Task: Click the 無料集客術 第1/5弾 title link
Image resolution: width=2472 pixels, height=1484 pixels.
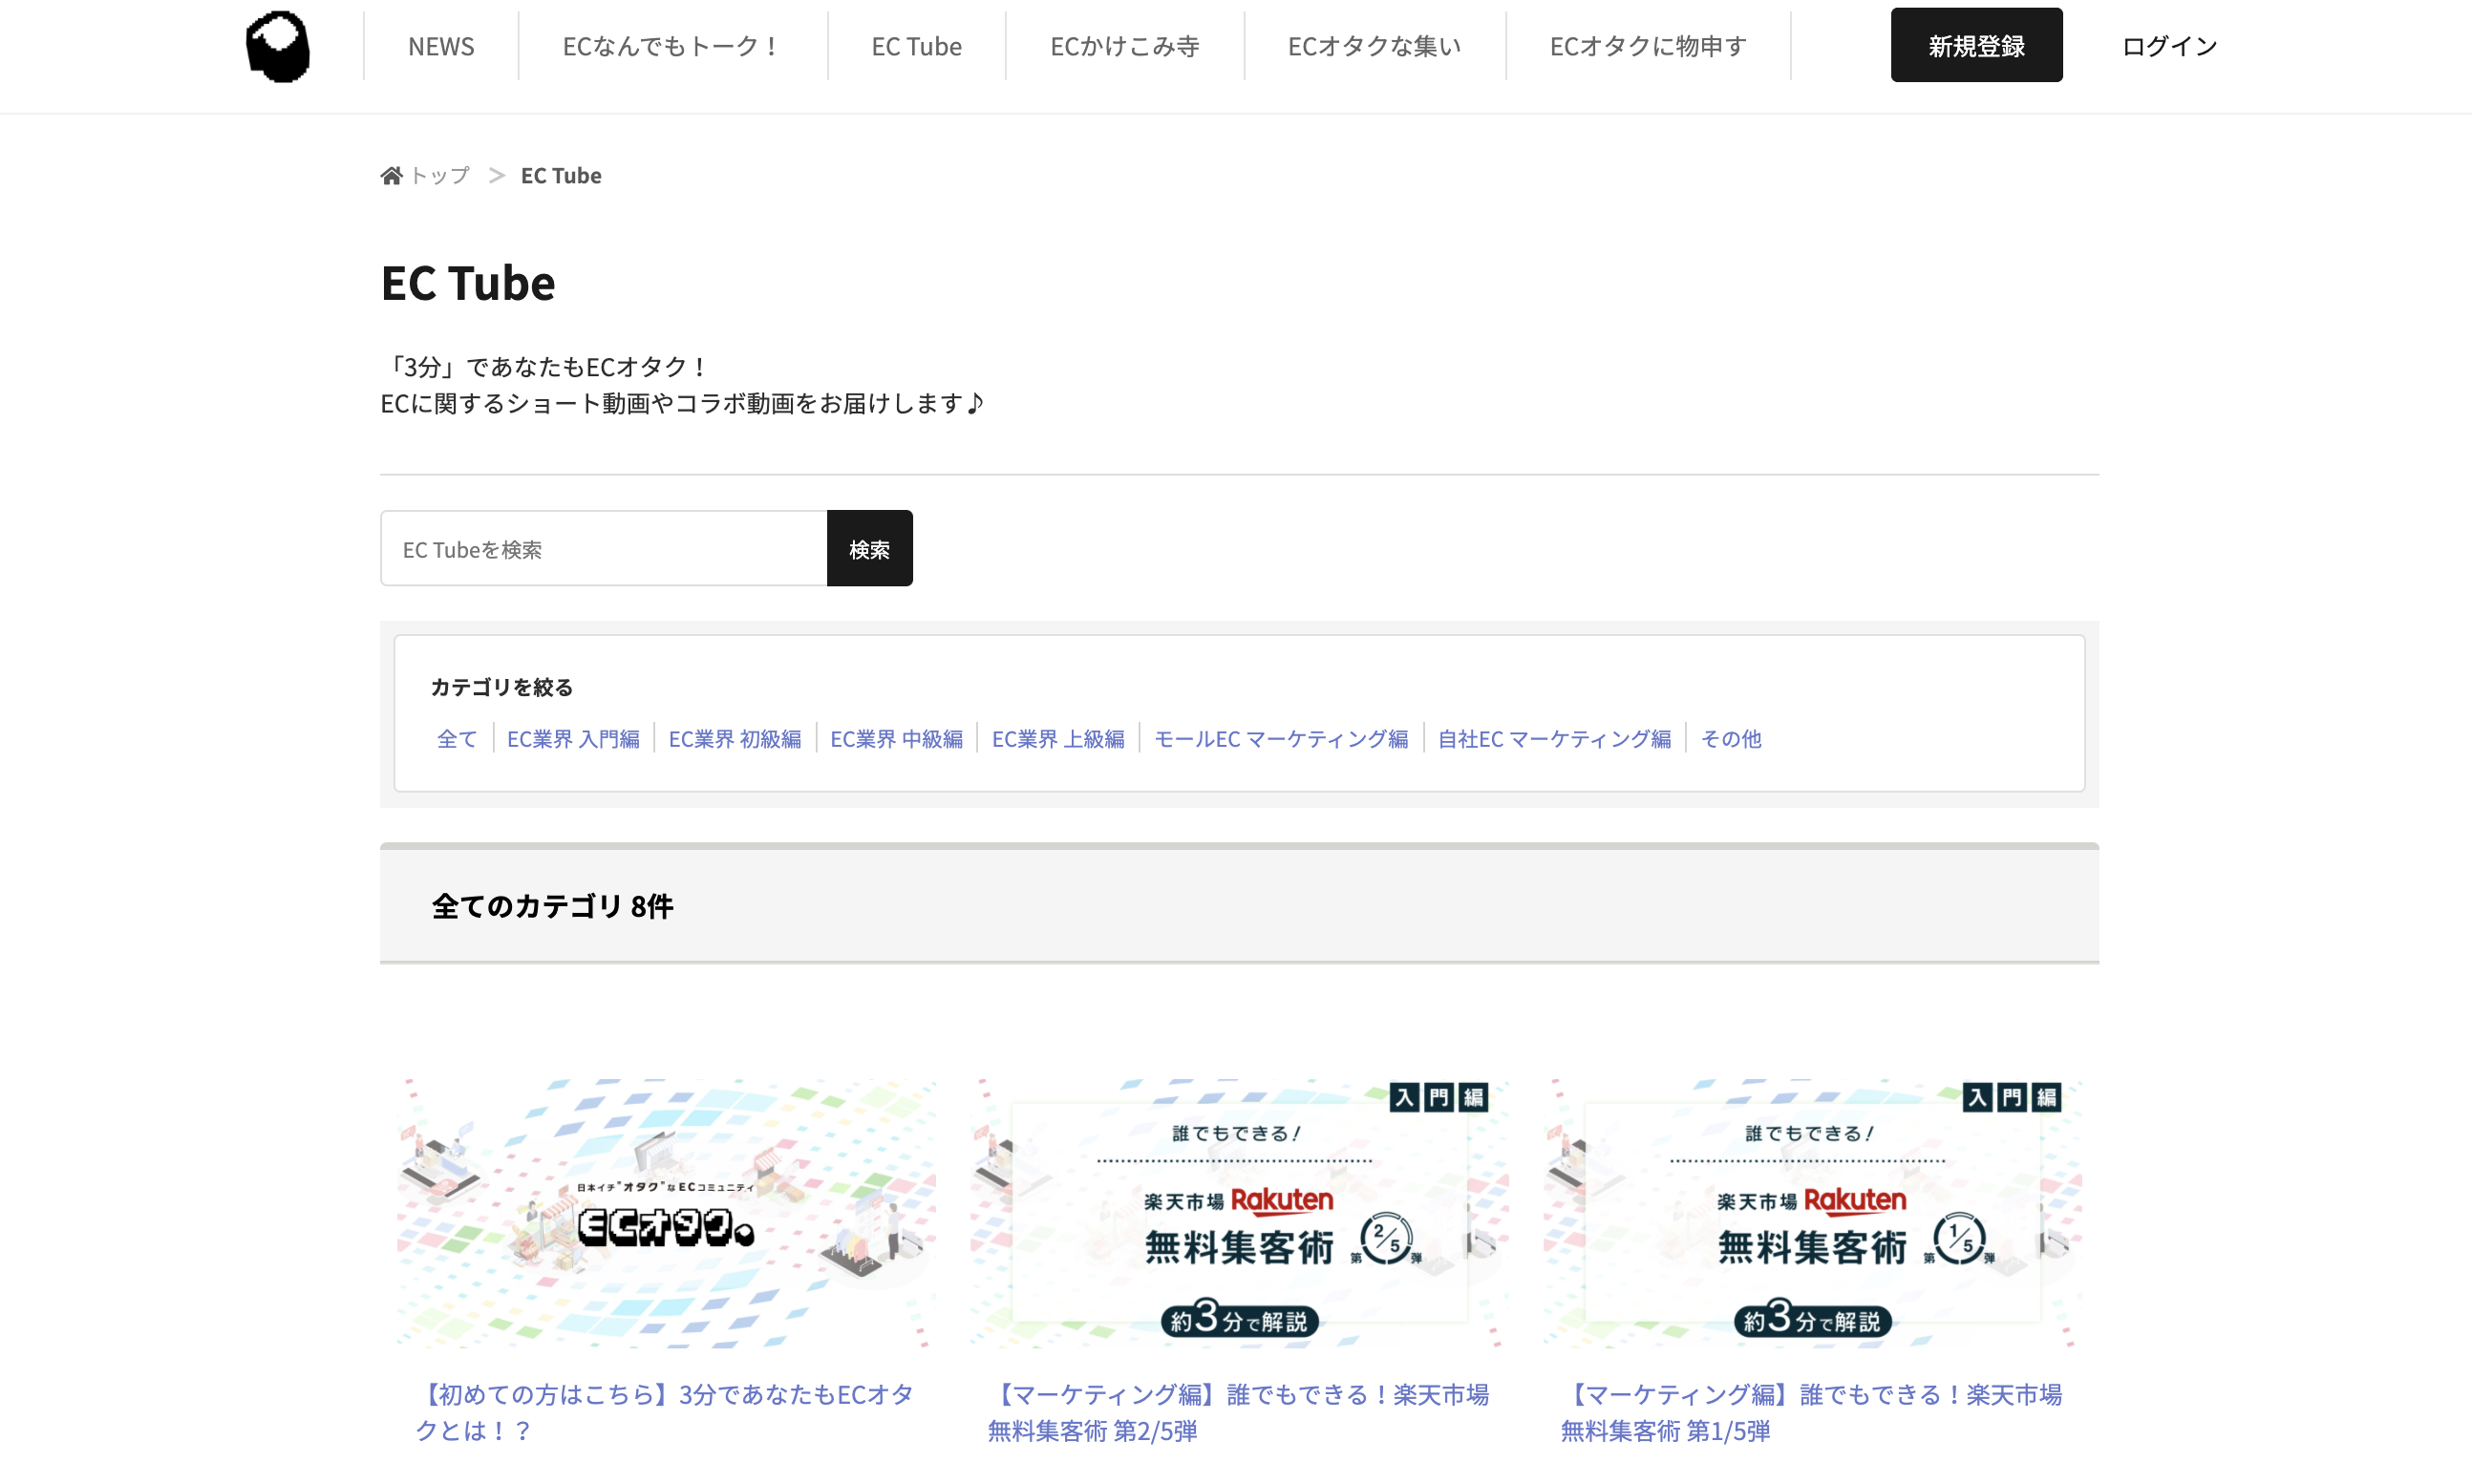Action: coord(1811,1412)
